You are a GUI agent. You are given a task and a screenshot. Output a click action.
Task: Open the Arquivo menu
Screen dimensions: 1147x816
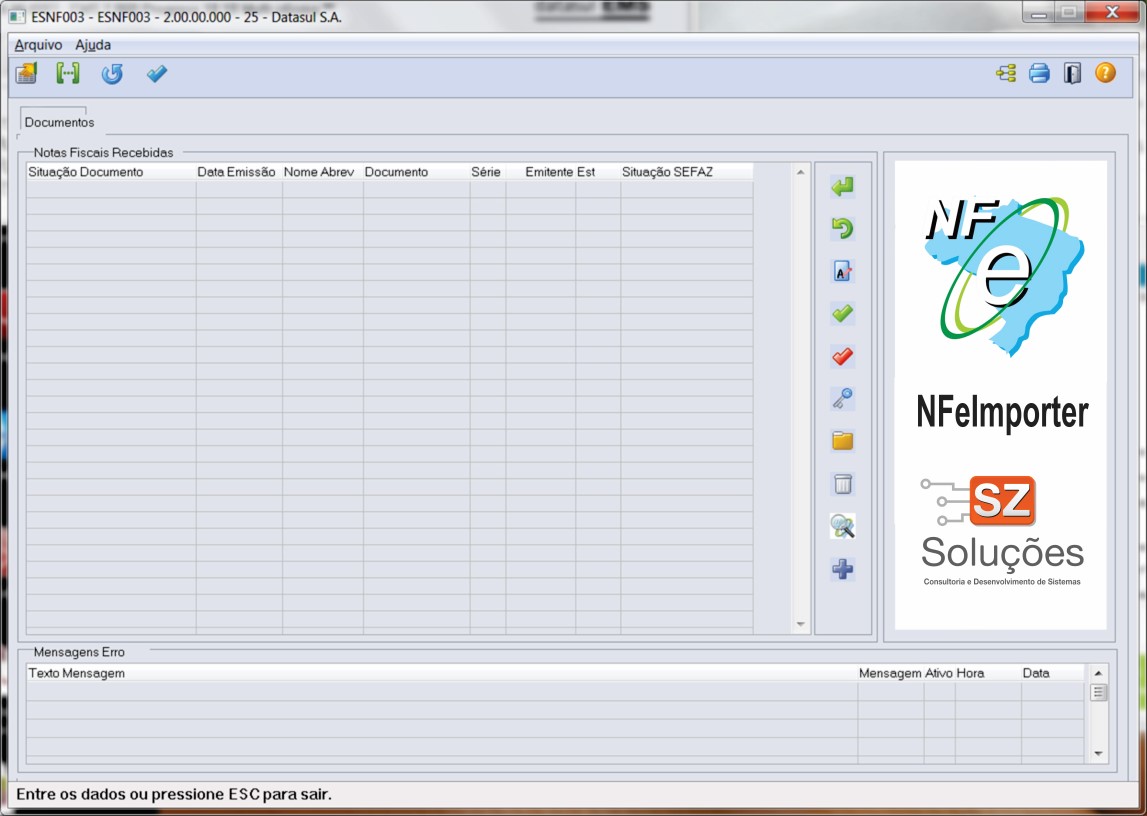(x=38, y=45)
